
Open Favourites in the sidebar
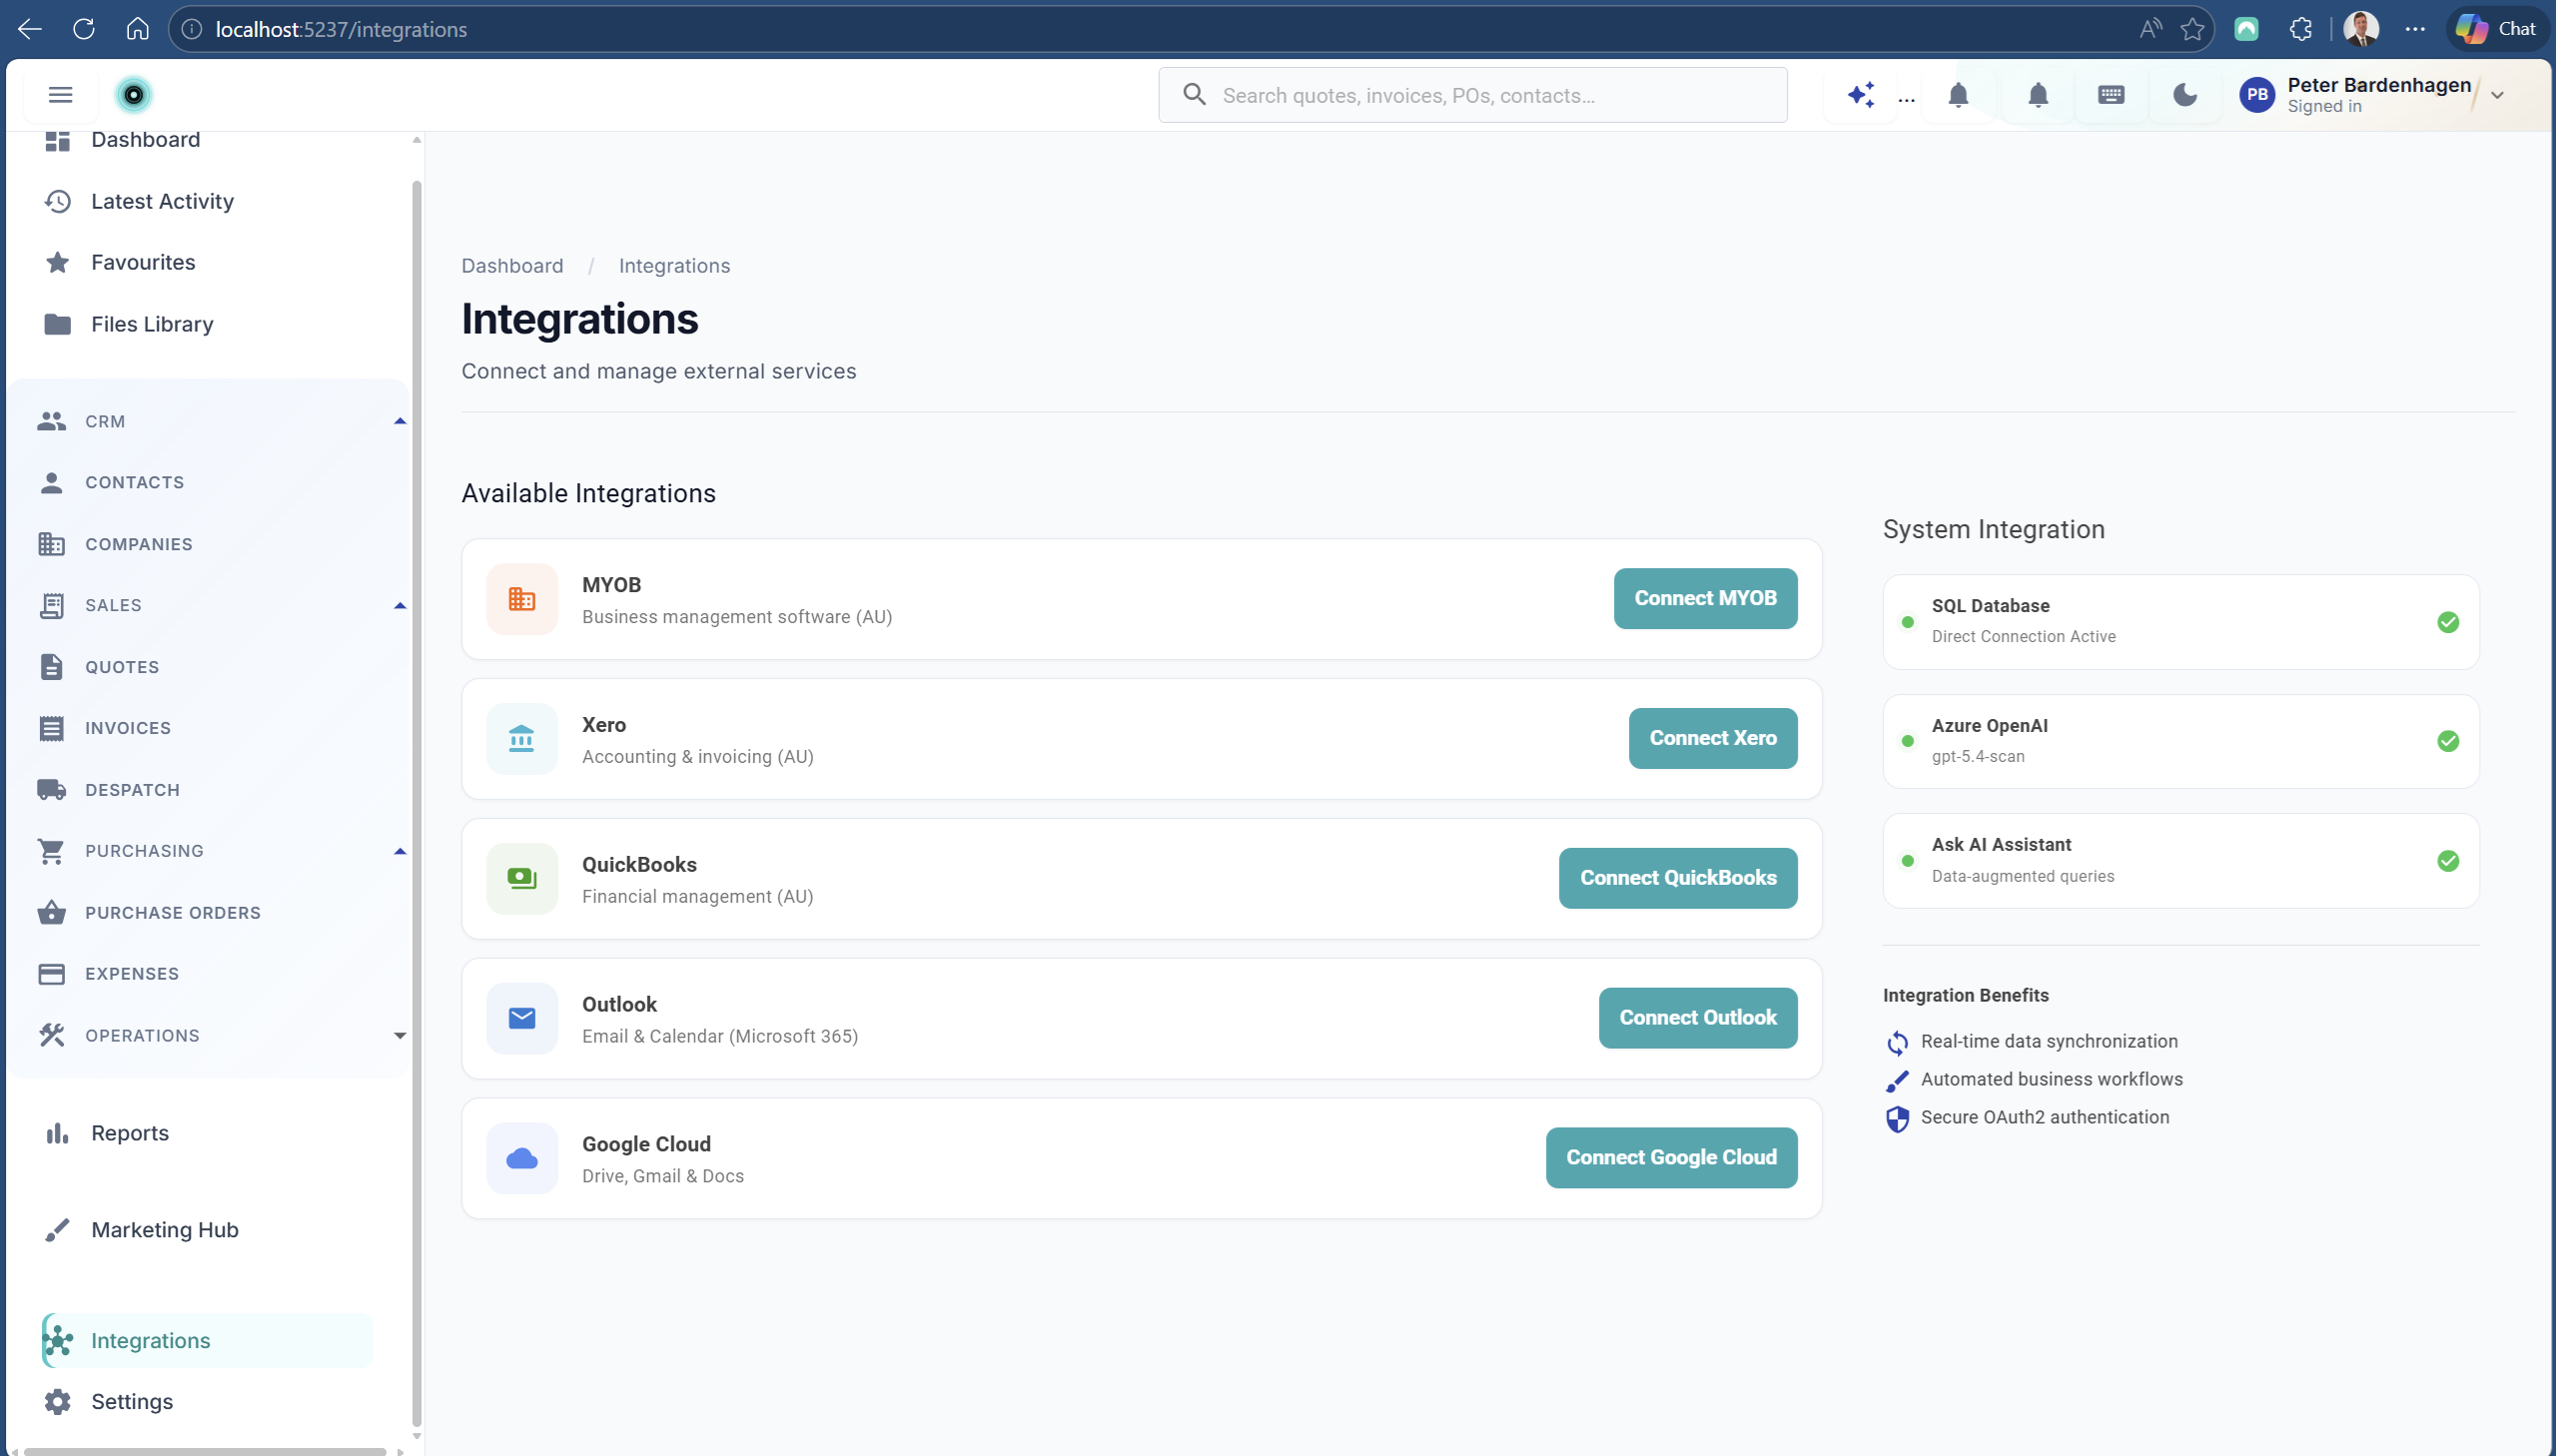(x=143, y=262)
